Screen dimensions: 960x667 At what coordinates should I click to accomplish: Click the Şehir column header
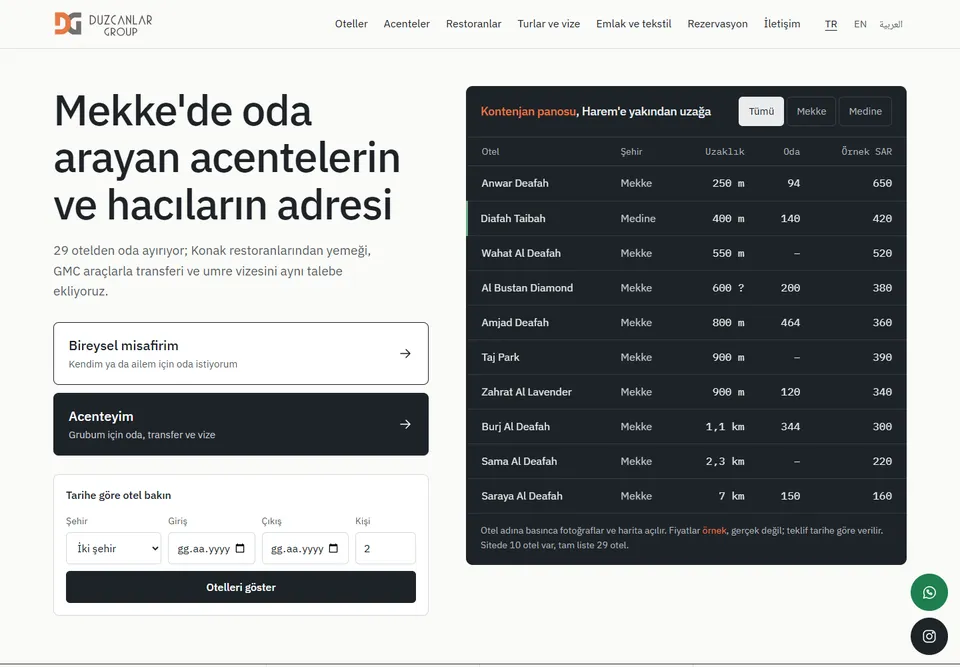(631, 151)
